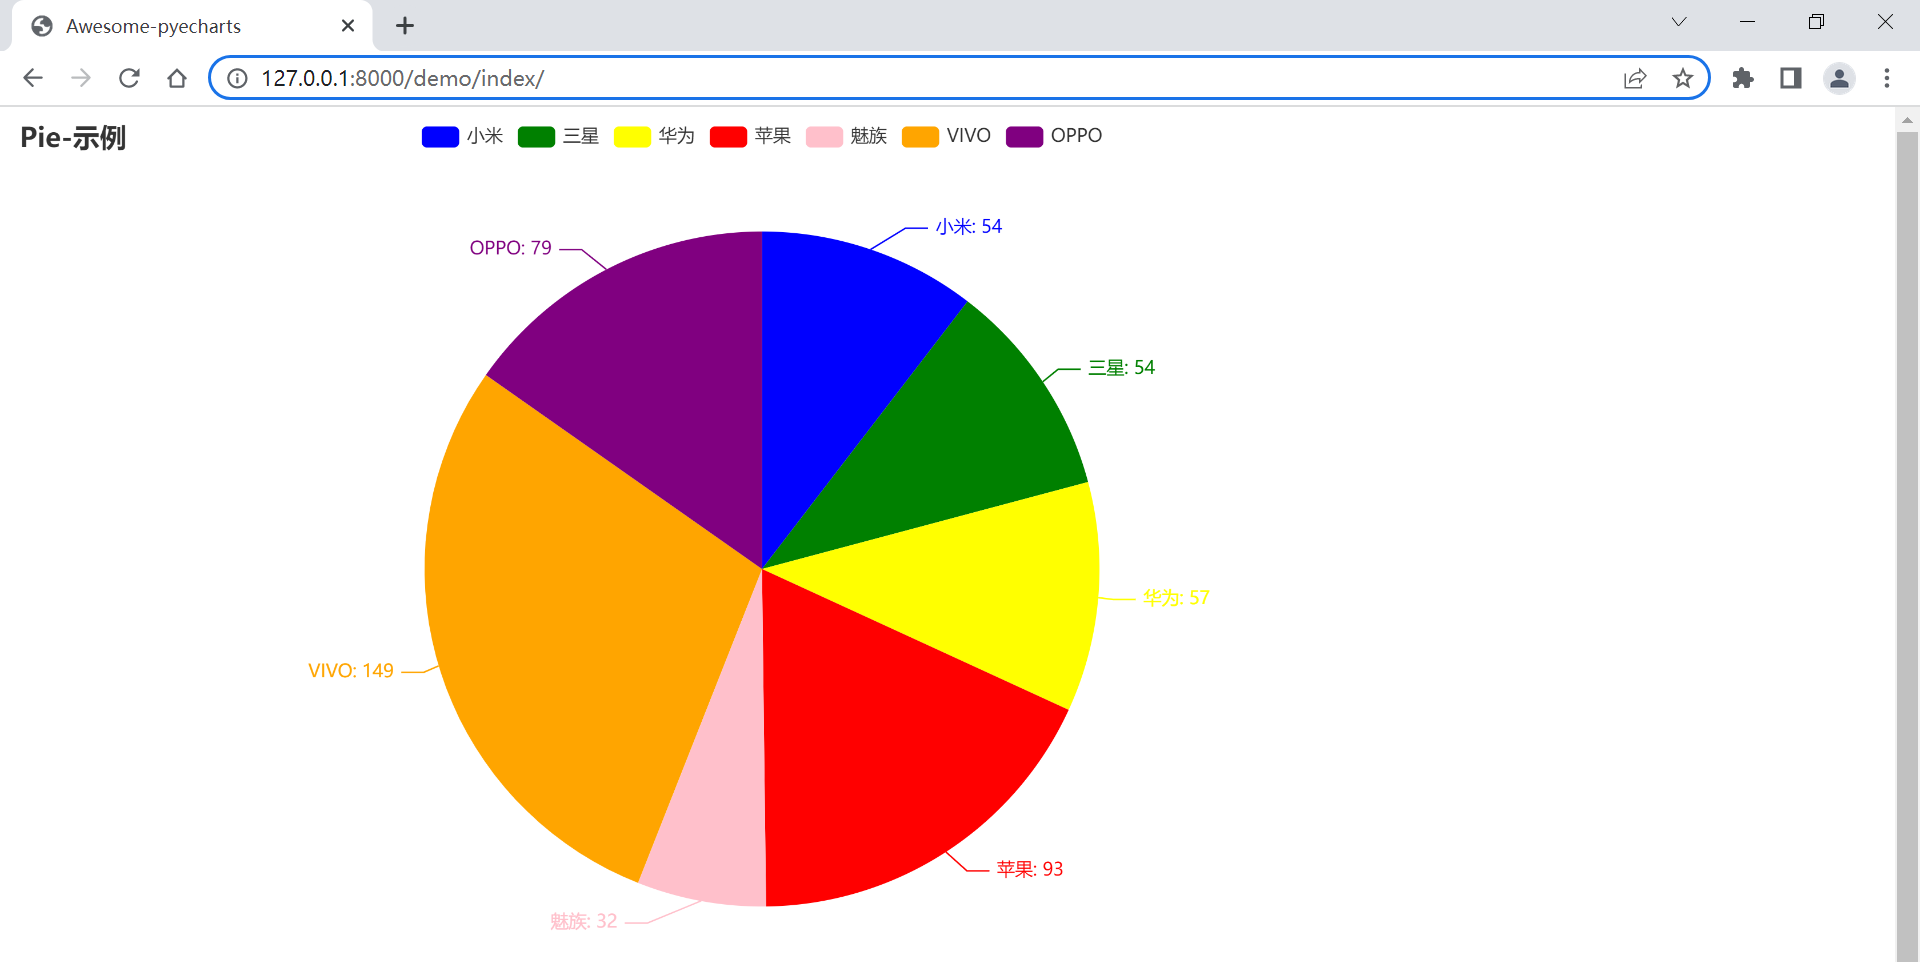Go to the browser home page

(177, 78)
